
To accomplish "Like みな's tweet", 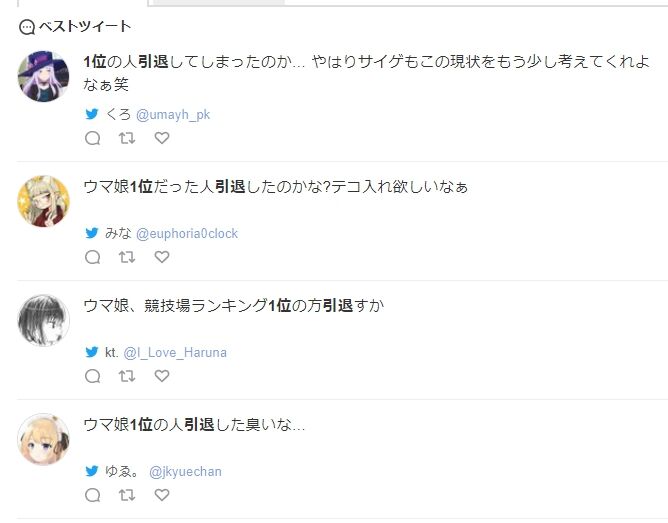I will pyautogui.click(x=162, y=258).
